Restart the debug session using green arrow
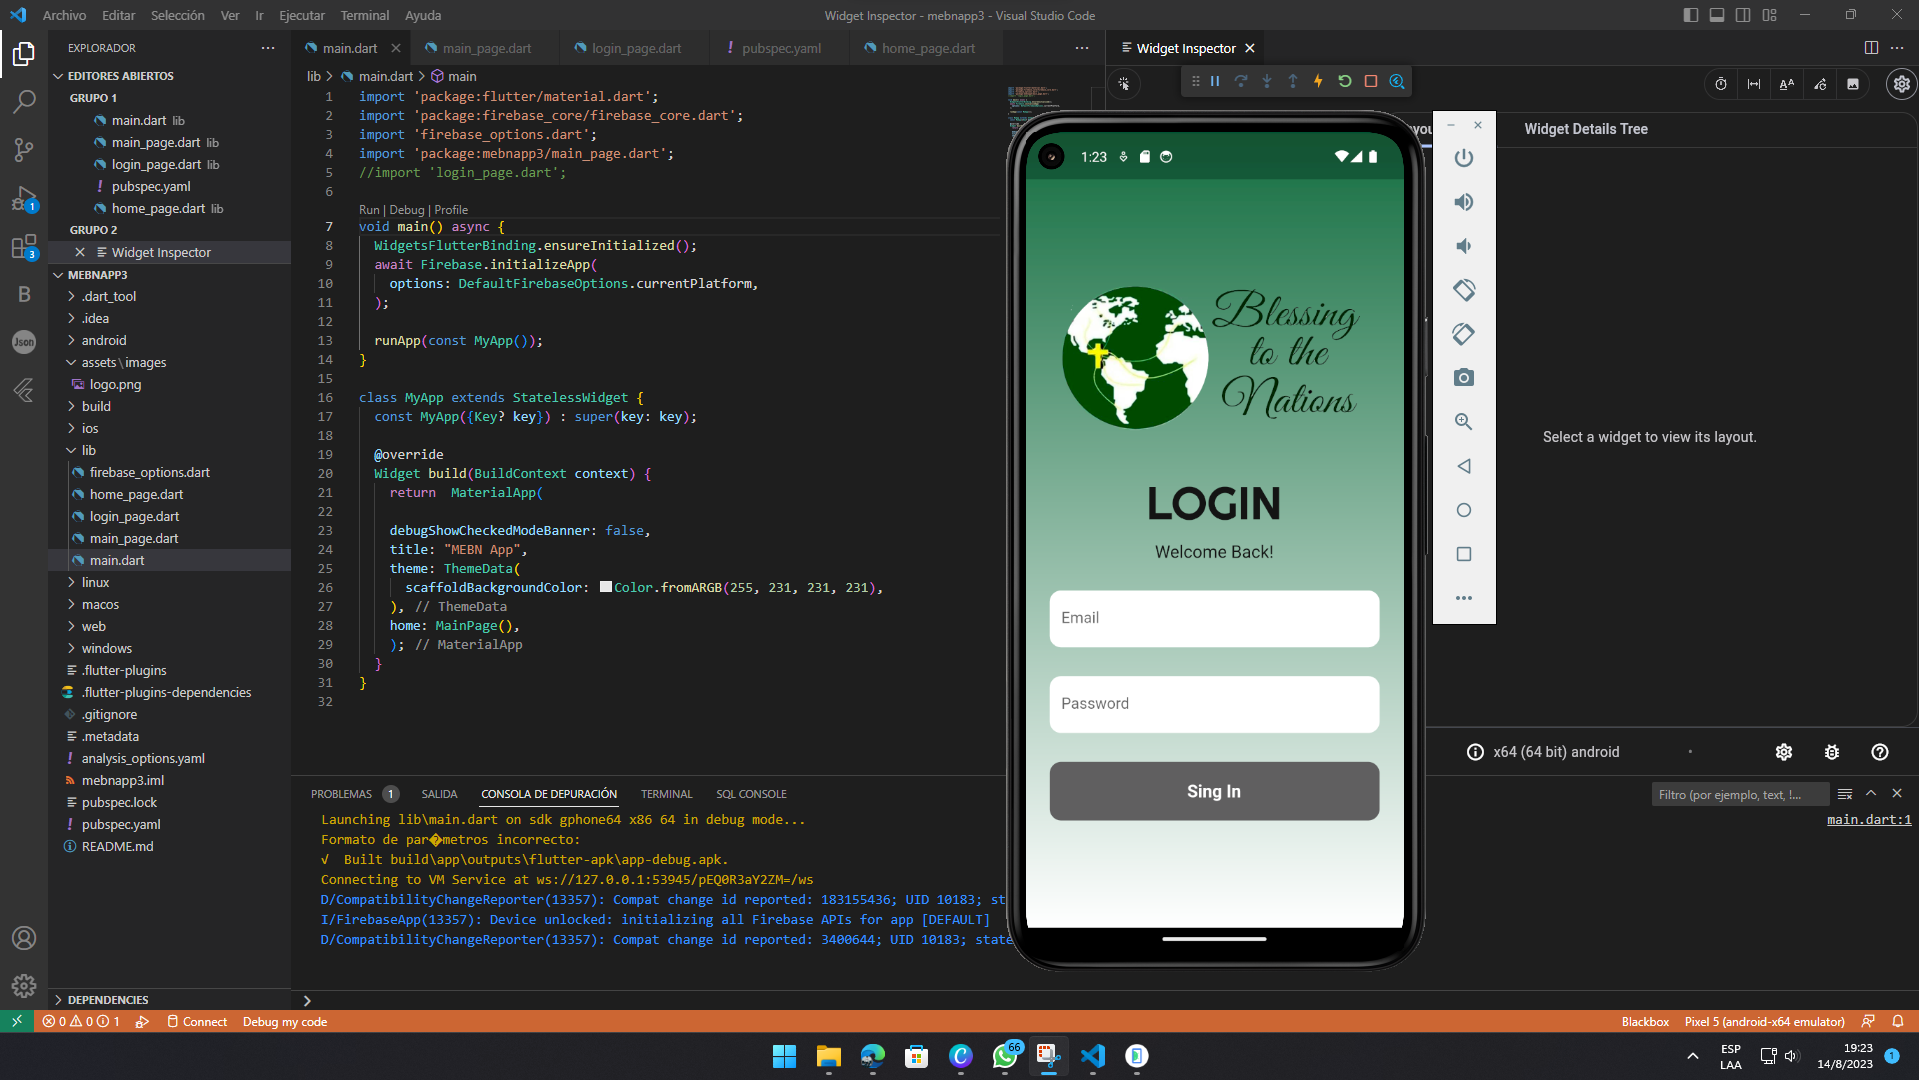 [1344, 82]
